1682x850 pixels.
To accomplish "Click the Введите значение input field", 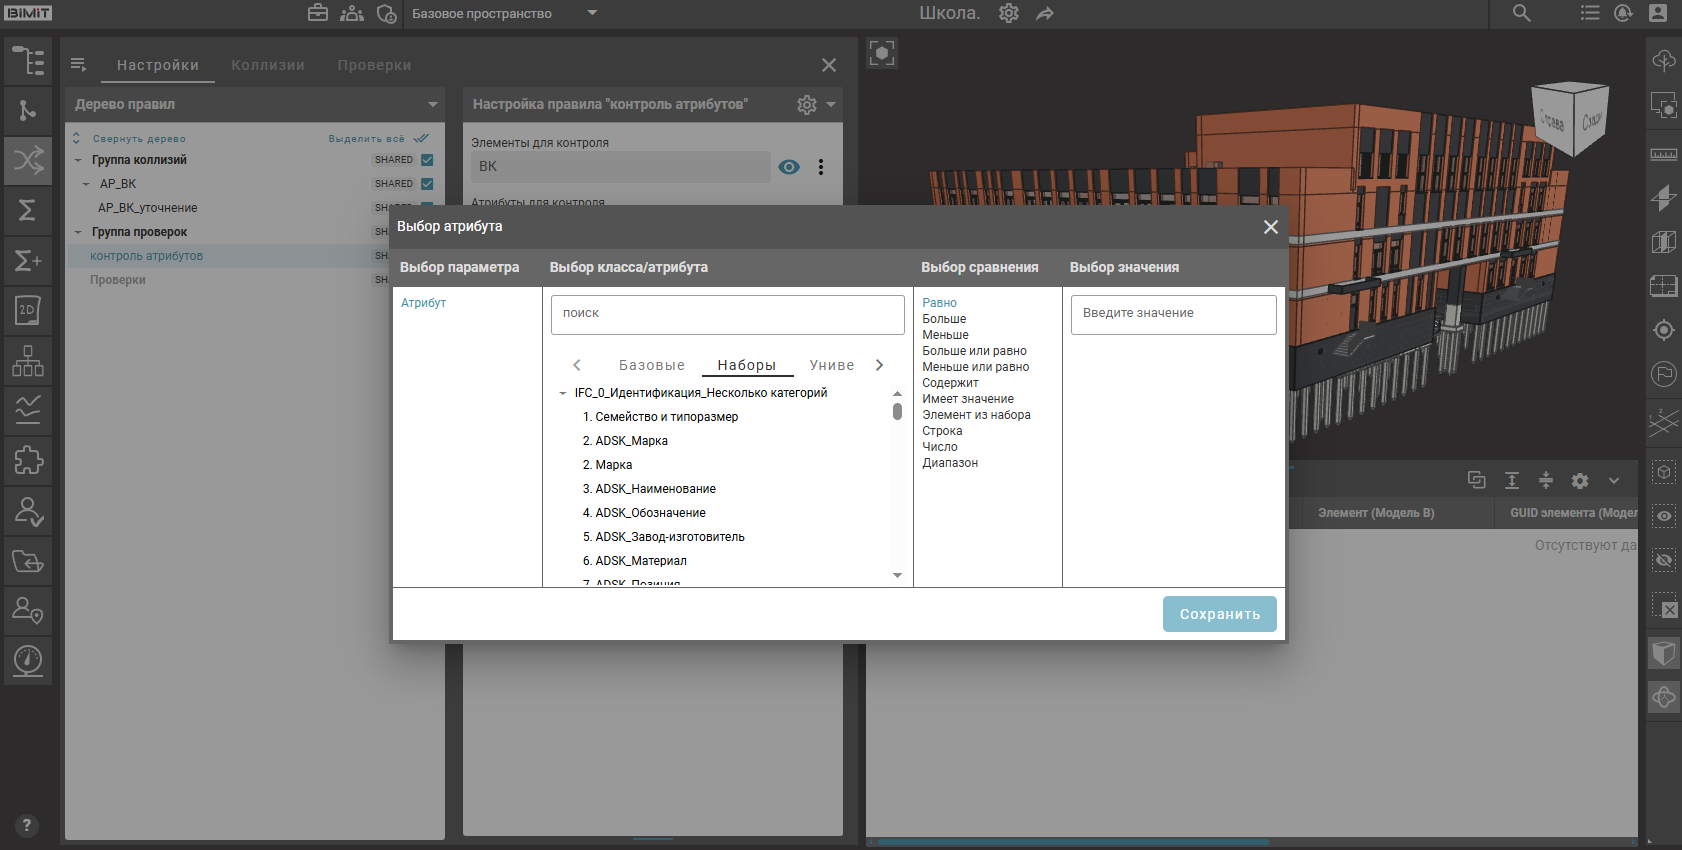I will pos(1173,313).
